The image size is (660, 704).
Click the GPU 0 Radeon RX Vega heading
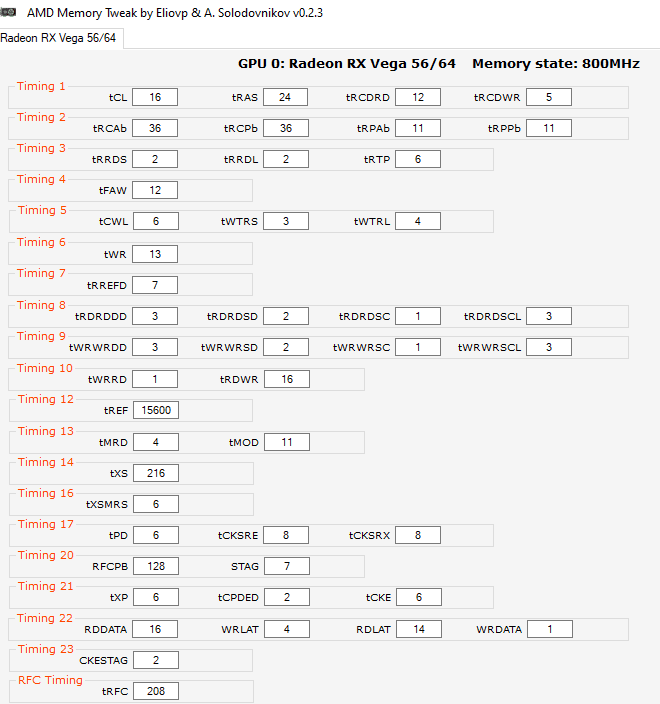pyautogui.click(x=347, y=64)
